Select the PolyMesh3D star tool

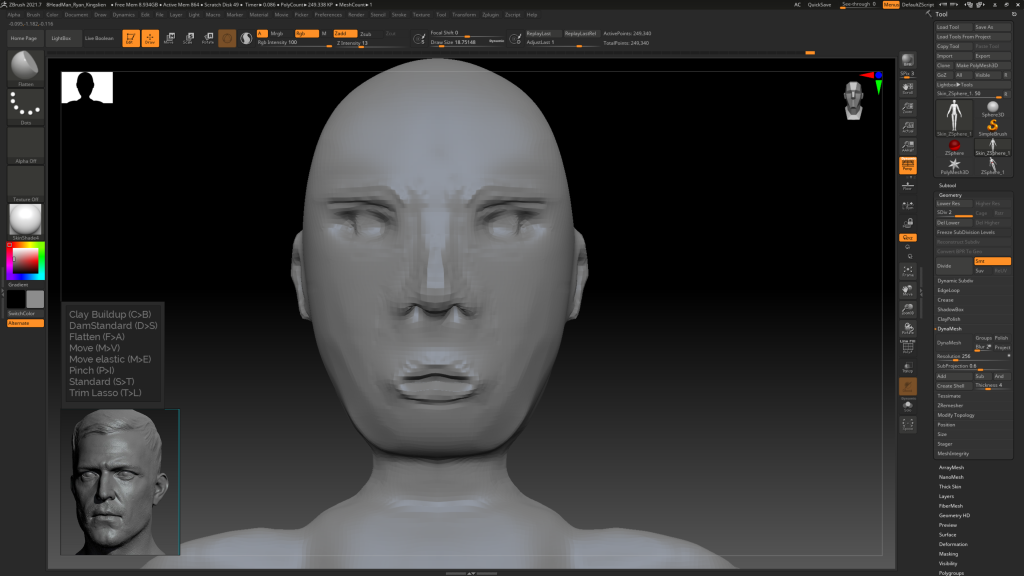[x=954, y=164]
